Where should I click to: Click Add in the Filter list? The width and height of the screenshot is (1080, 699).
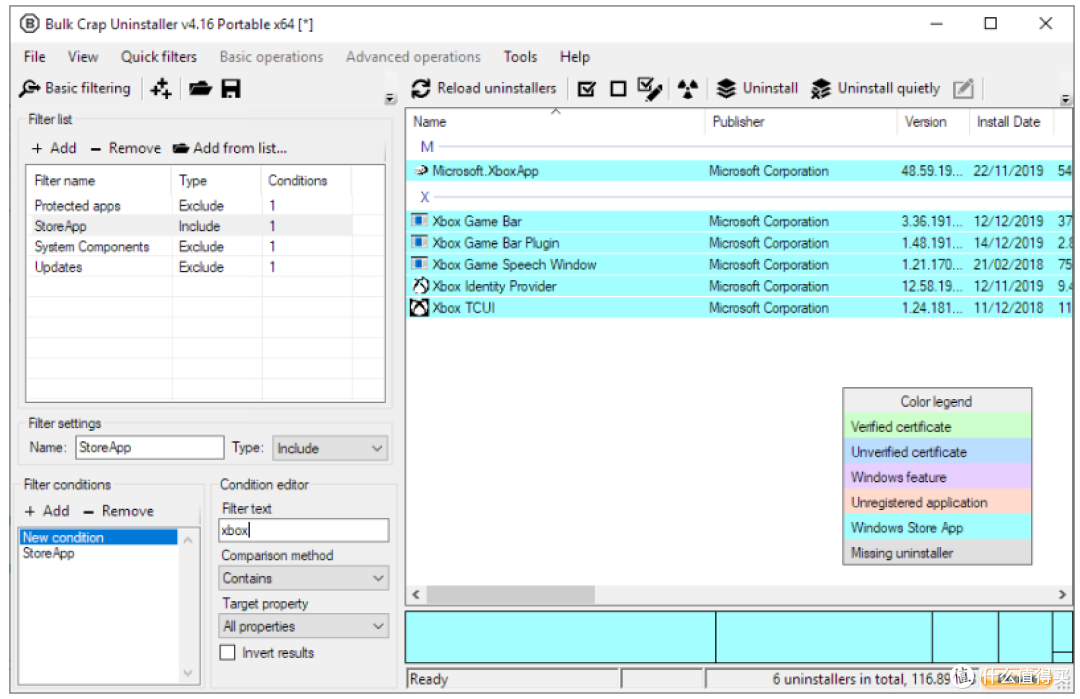point(54,148)
